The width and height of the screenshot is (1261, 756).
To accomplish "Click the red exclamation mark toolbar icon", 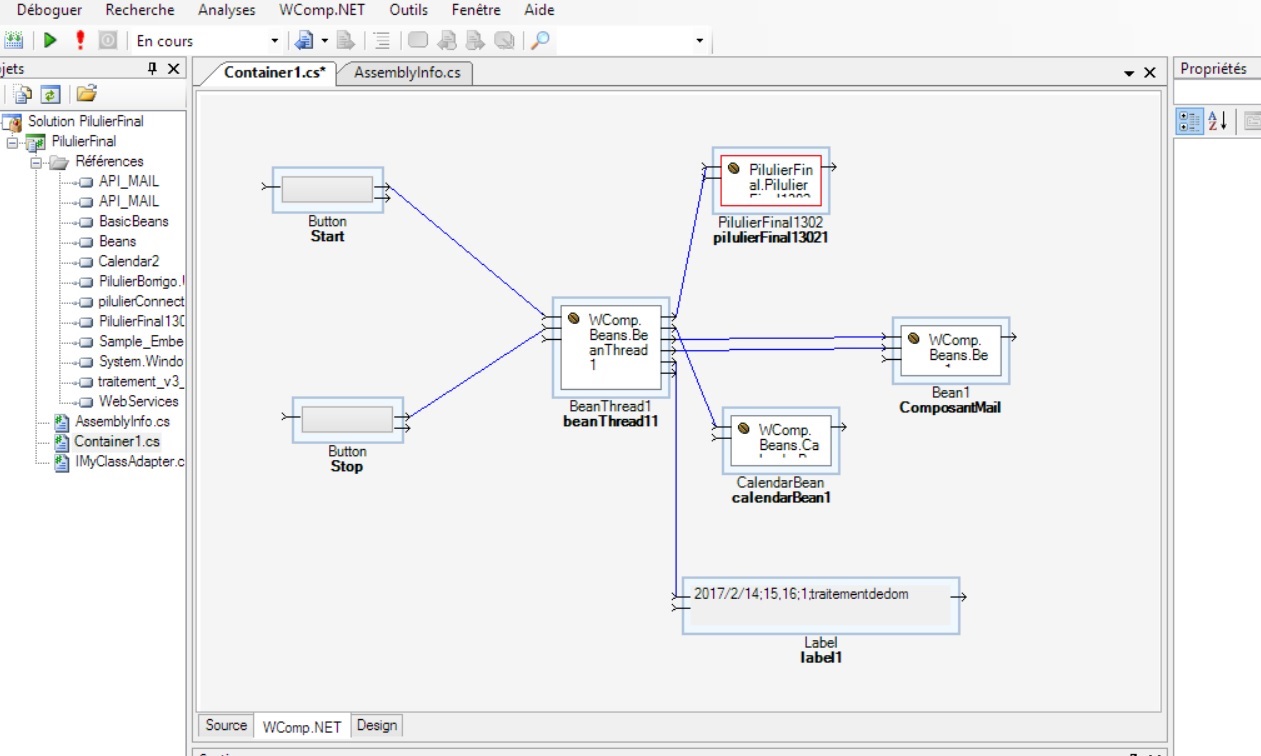I will pos(80,41).
